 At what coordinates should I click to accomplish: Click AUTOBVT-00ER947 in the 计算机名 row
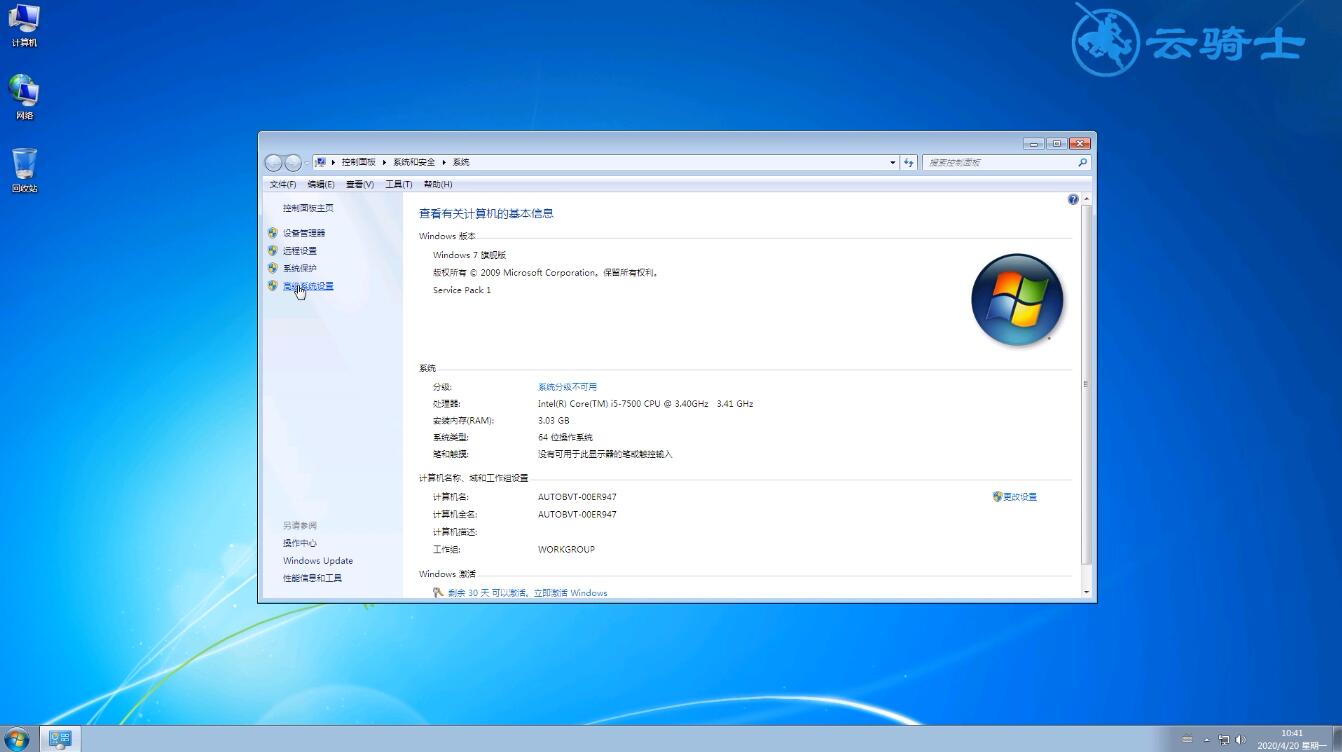tap(577, 497)
